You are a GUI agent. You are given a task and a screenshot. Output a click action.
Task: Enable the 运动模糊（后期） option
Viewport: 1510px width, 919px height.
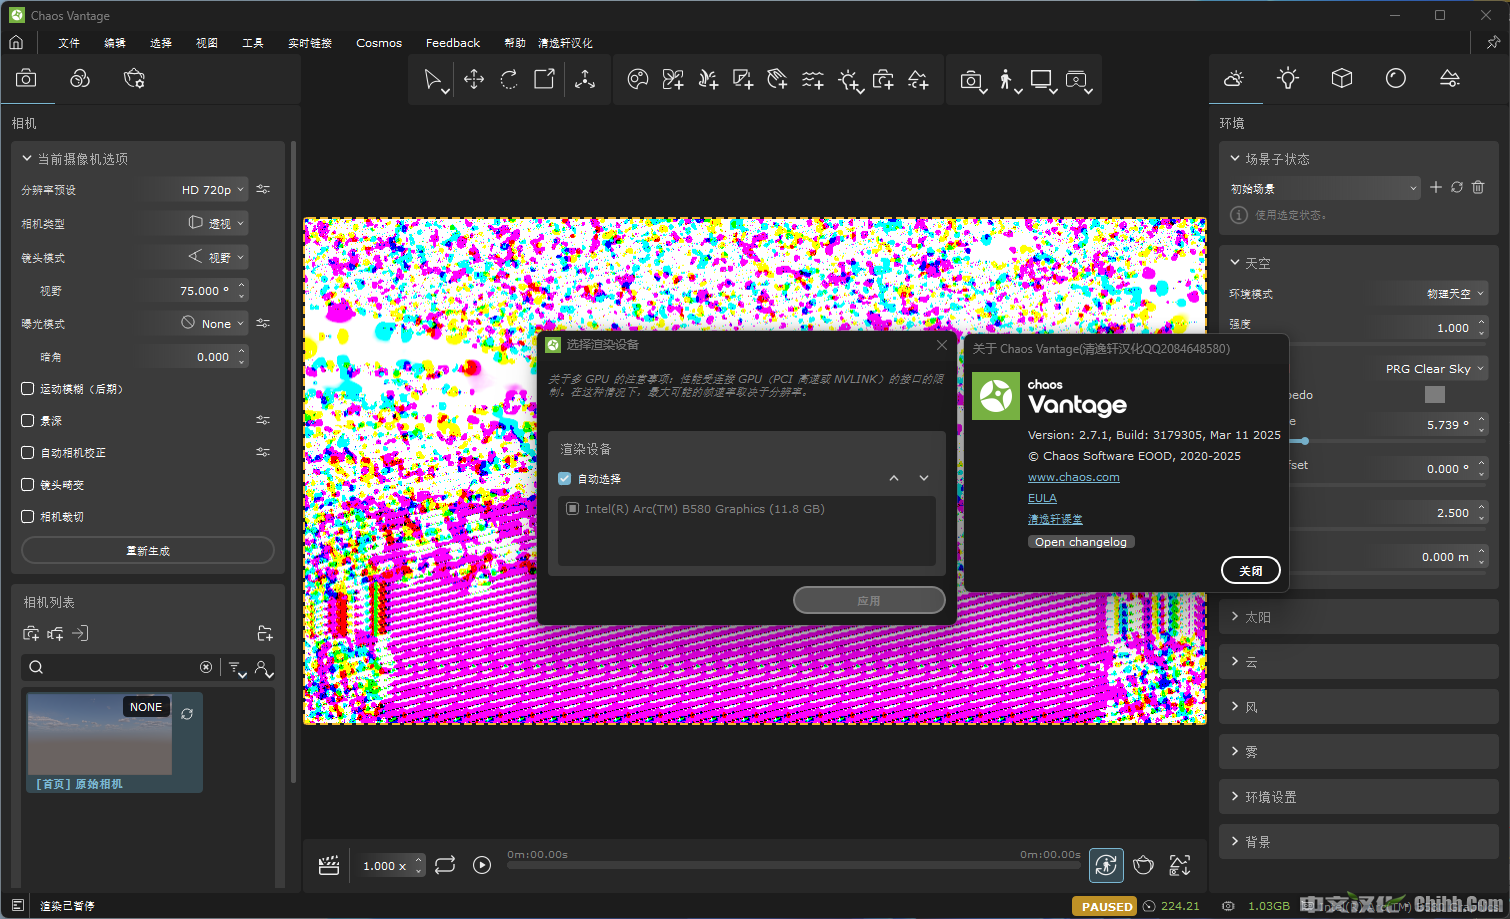click(x=27, y=388)
